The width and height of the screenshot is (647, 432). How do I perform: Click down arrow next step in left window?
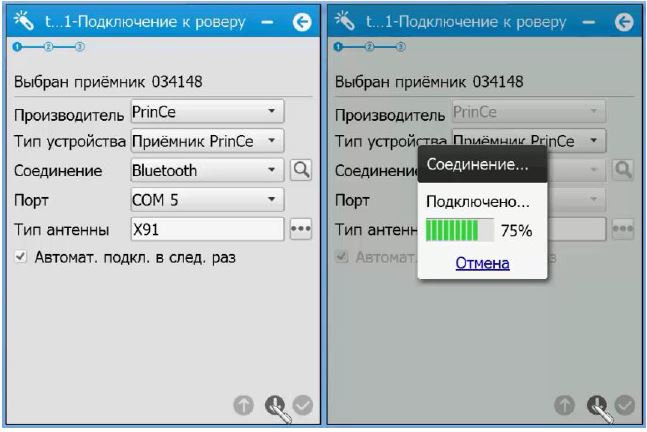274,405
